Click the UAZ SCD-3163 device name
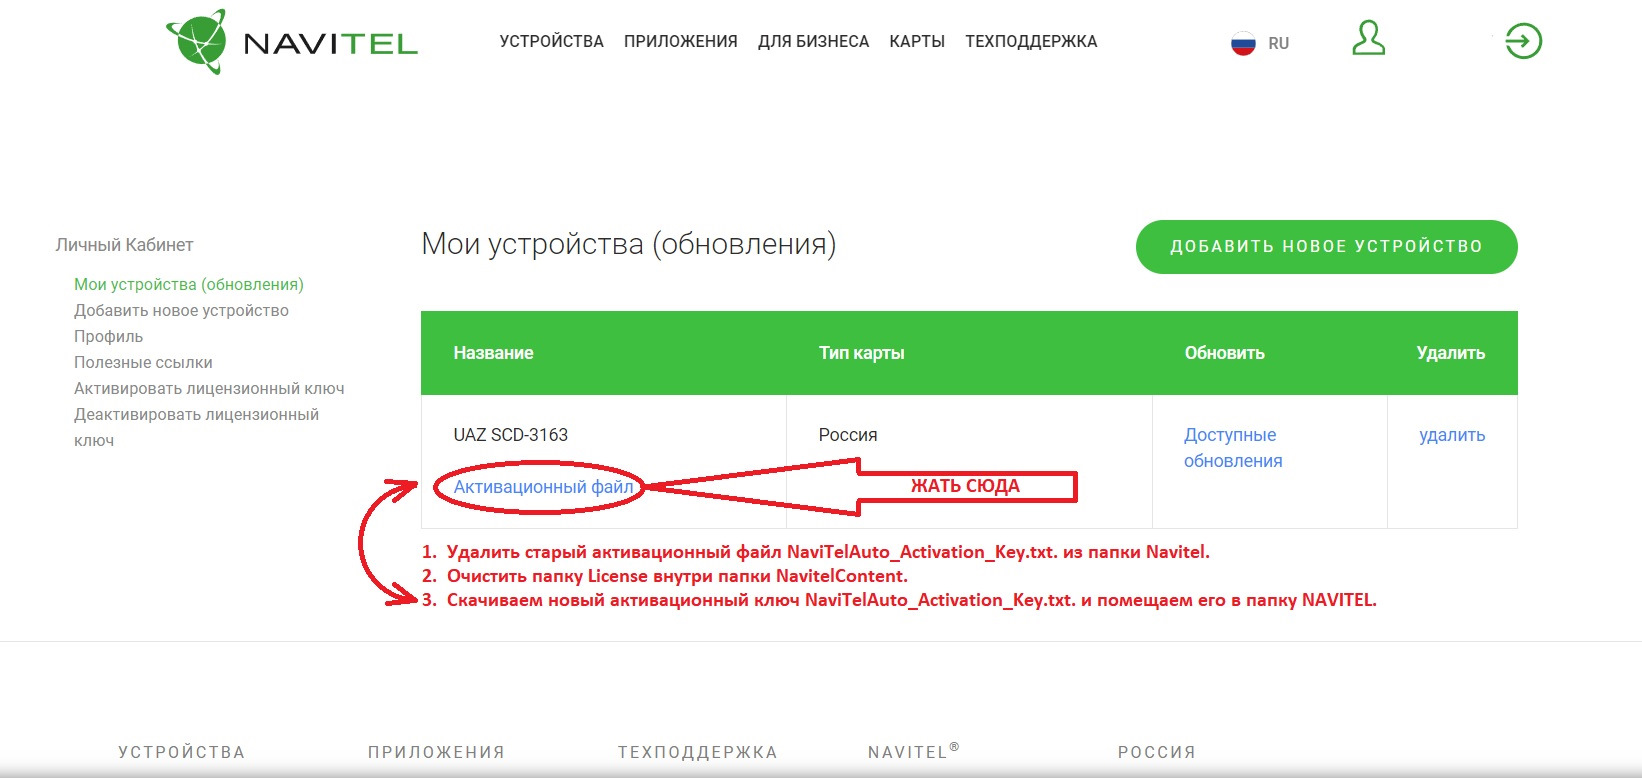Image resolution: width=1642 pixels, height=778 pixels. click(x=511, y=435)
